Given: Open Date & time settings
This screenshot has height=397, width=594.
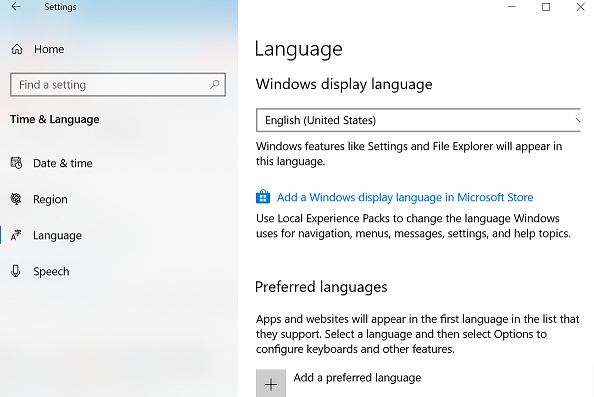Looking at the screenshot, I should click(63, 163).
